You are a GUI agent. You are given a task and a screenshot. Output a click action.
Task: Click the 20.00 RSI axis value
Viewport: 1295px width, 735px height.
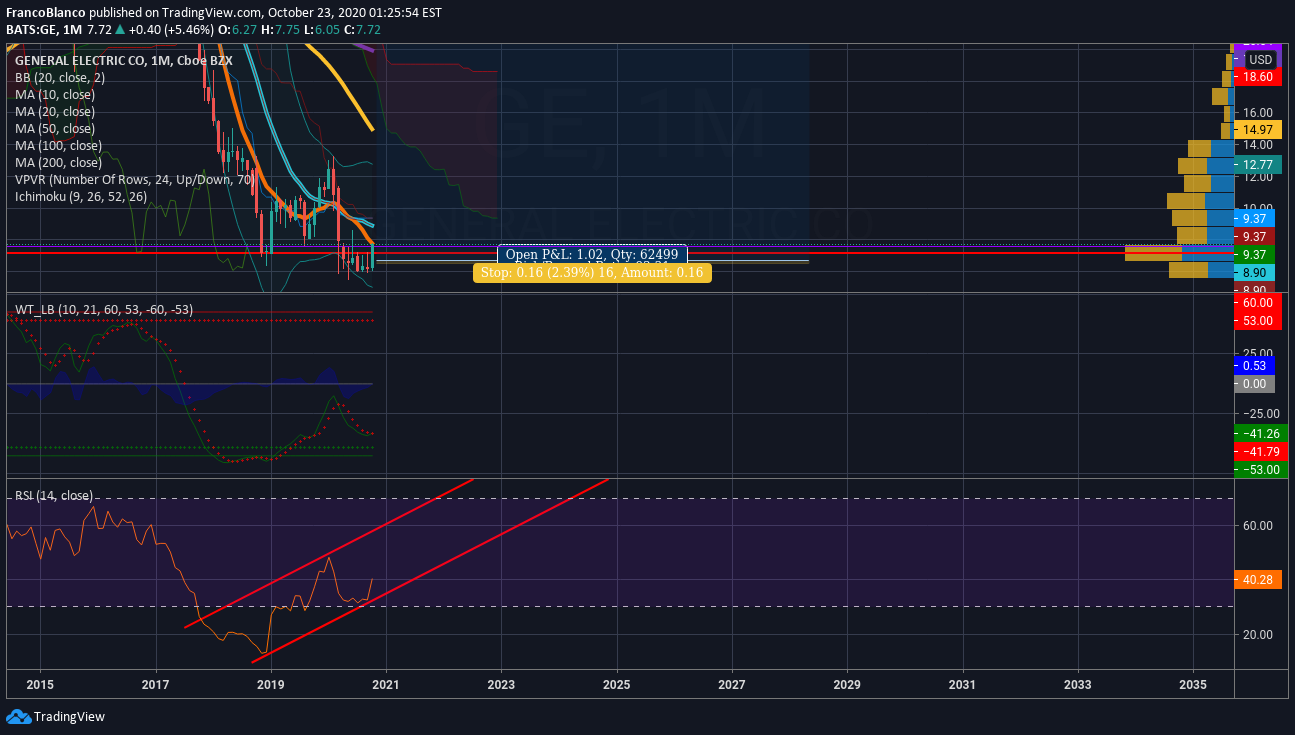click(x=1259, y=634)
